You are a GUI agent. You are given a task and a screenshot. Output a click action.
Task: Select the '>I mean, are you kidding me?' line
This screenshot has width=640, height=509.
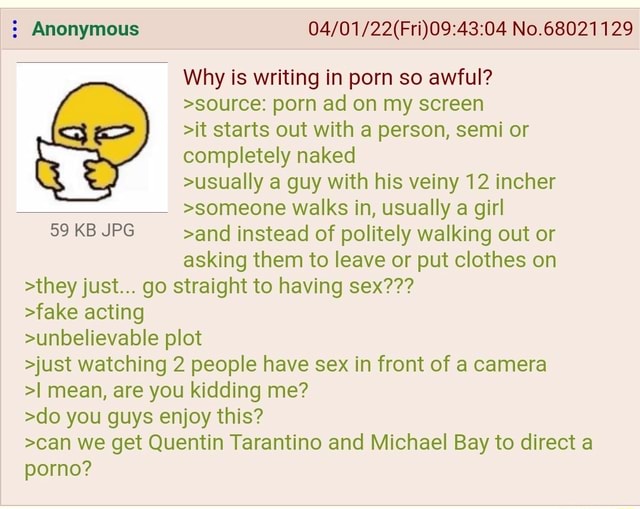coord(166,390)
